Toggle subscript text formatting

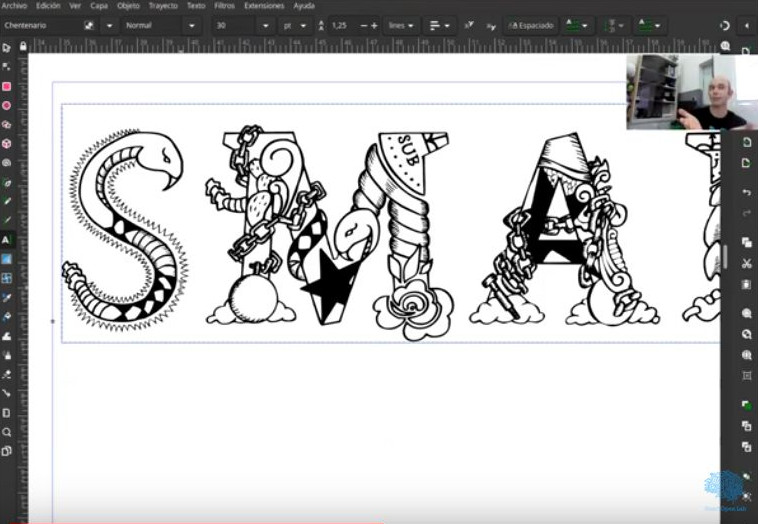[490, 25]
